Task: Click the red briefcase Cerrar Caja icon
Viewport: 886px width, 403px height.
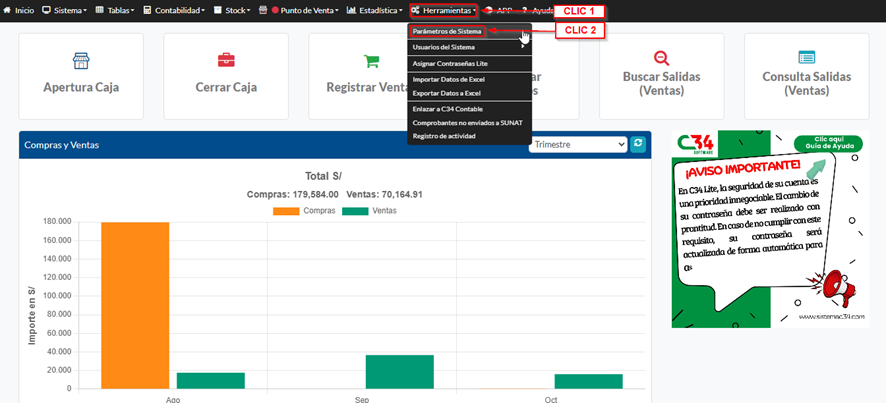Action: [x=226, y=59]
